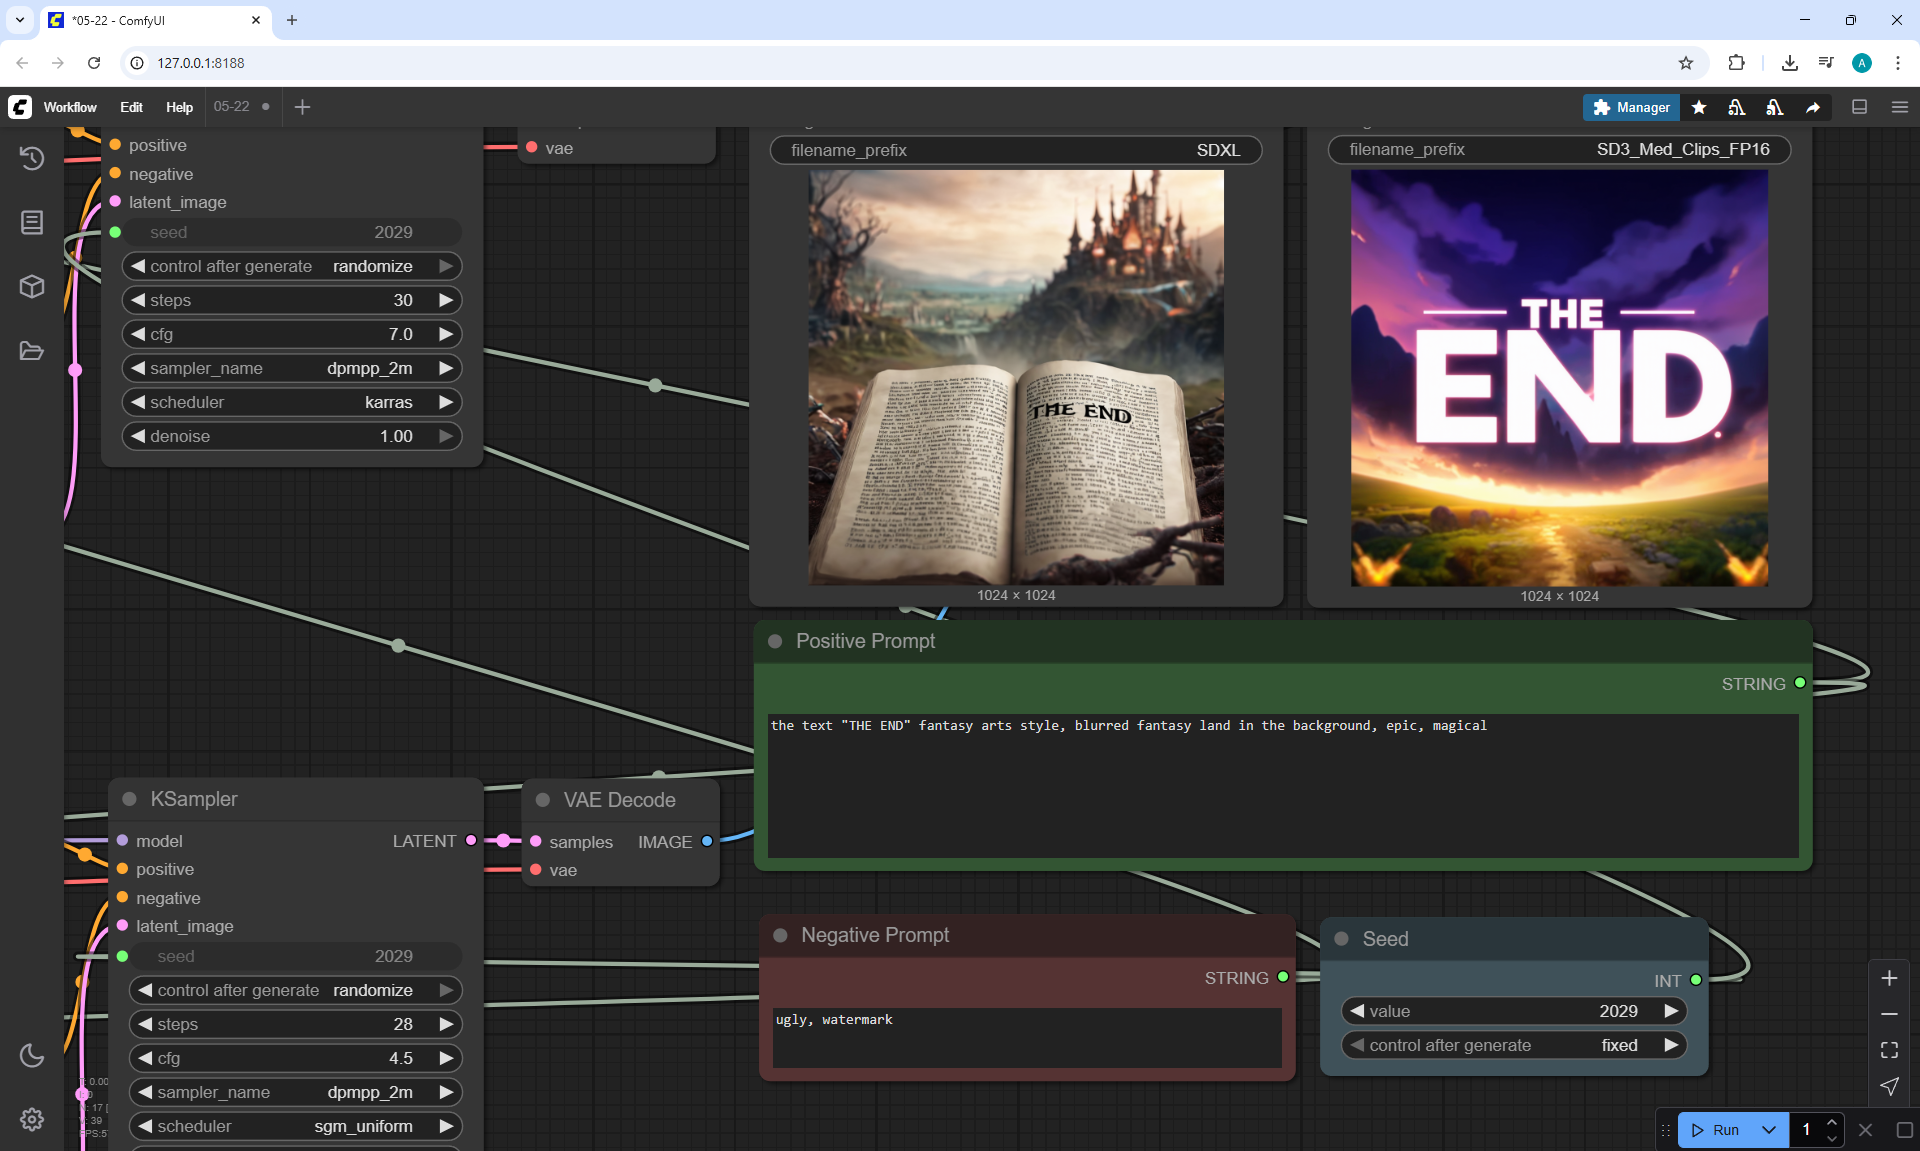This screenshot has height=1151, width=1920.
Task: Click the Manager star favorites icon
Action: click(x=1699, y=107)
